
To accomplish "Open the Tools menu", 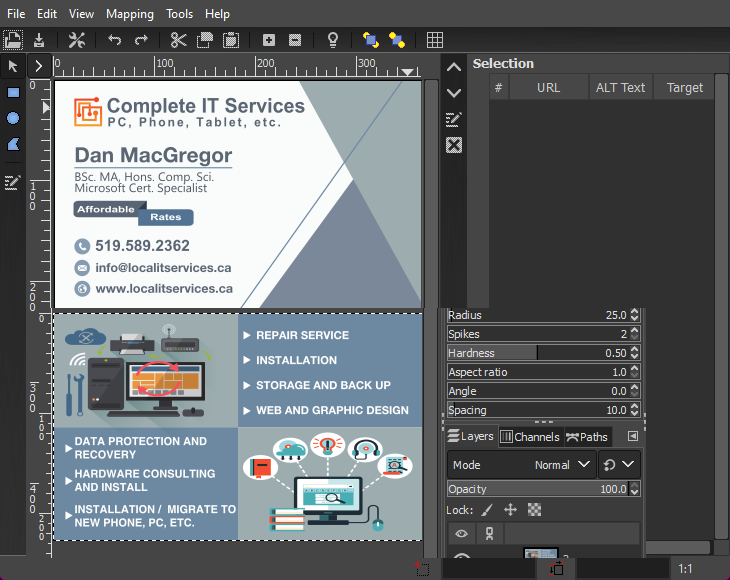I will [x=180, y=14].
